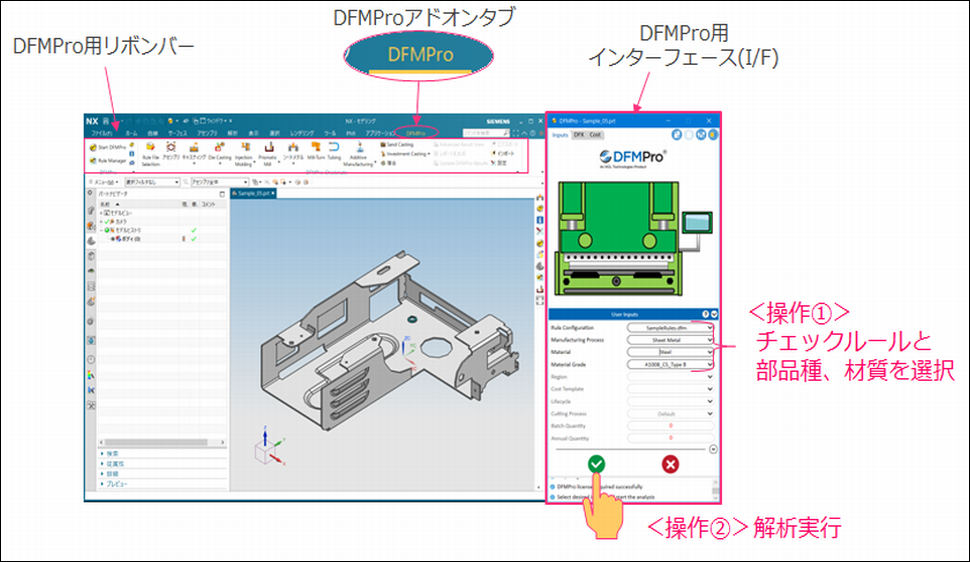Choose the Prismatic Mill icon
The width and height of the screenshot is (970, 562).
coord(267,154)
